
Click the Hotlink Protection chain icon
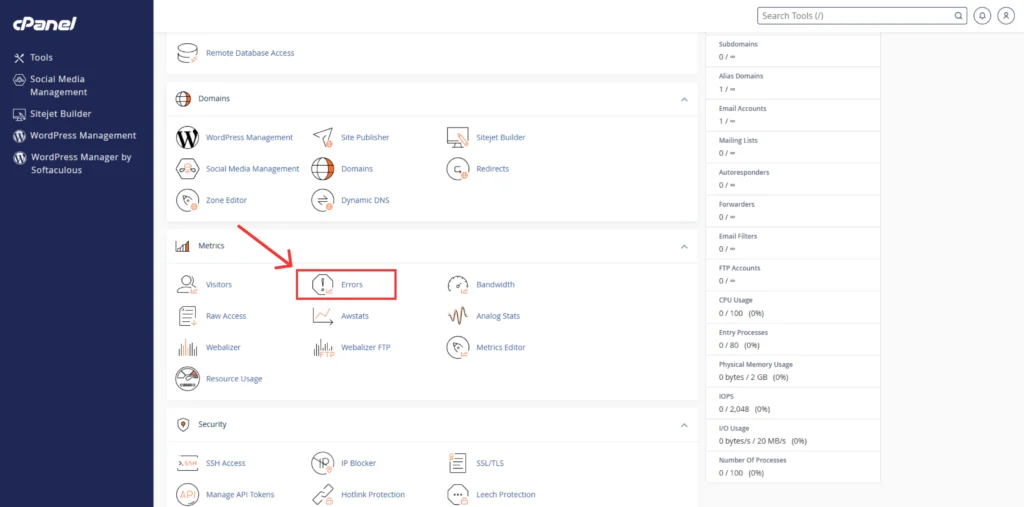click(323, 495)
